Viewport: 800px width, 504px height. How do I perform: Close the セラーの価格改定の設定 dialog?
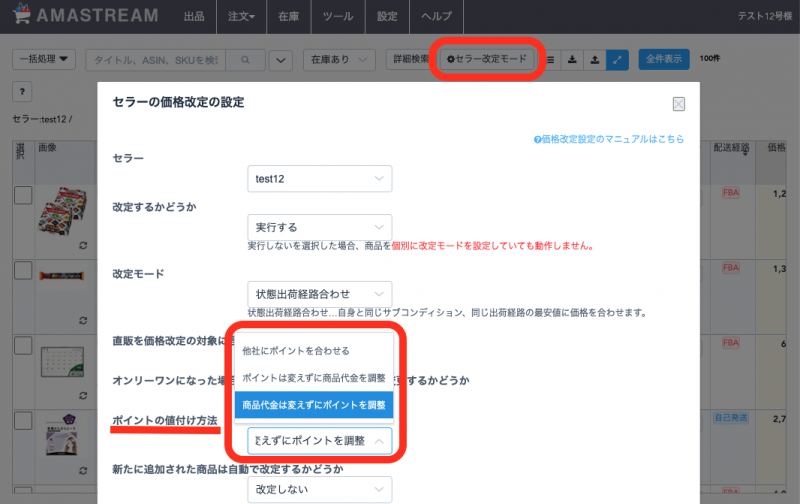click(679, 104)
